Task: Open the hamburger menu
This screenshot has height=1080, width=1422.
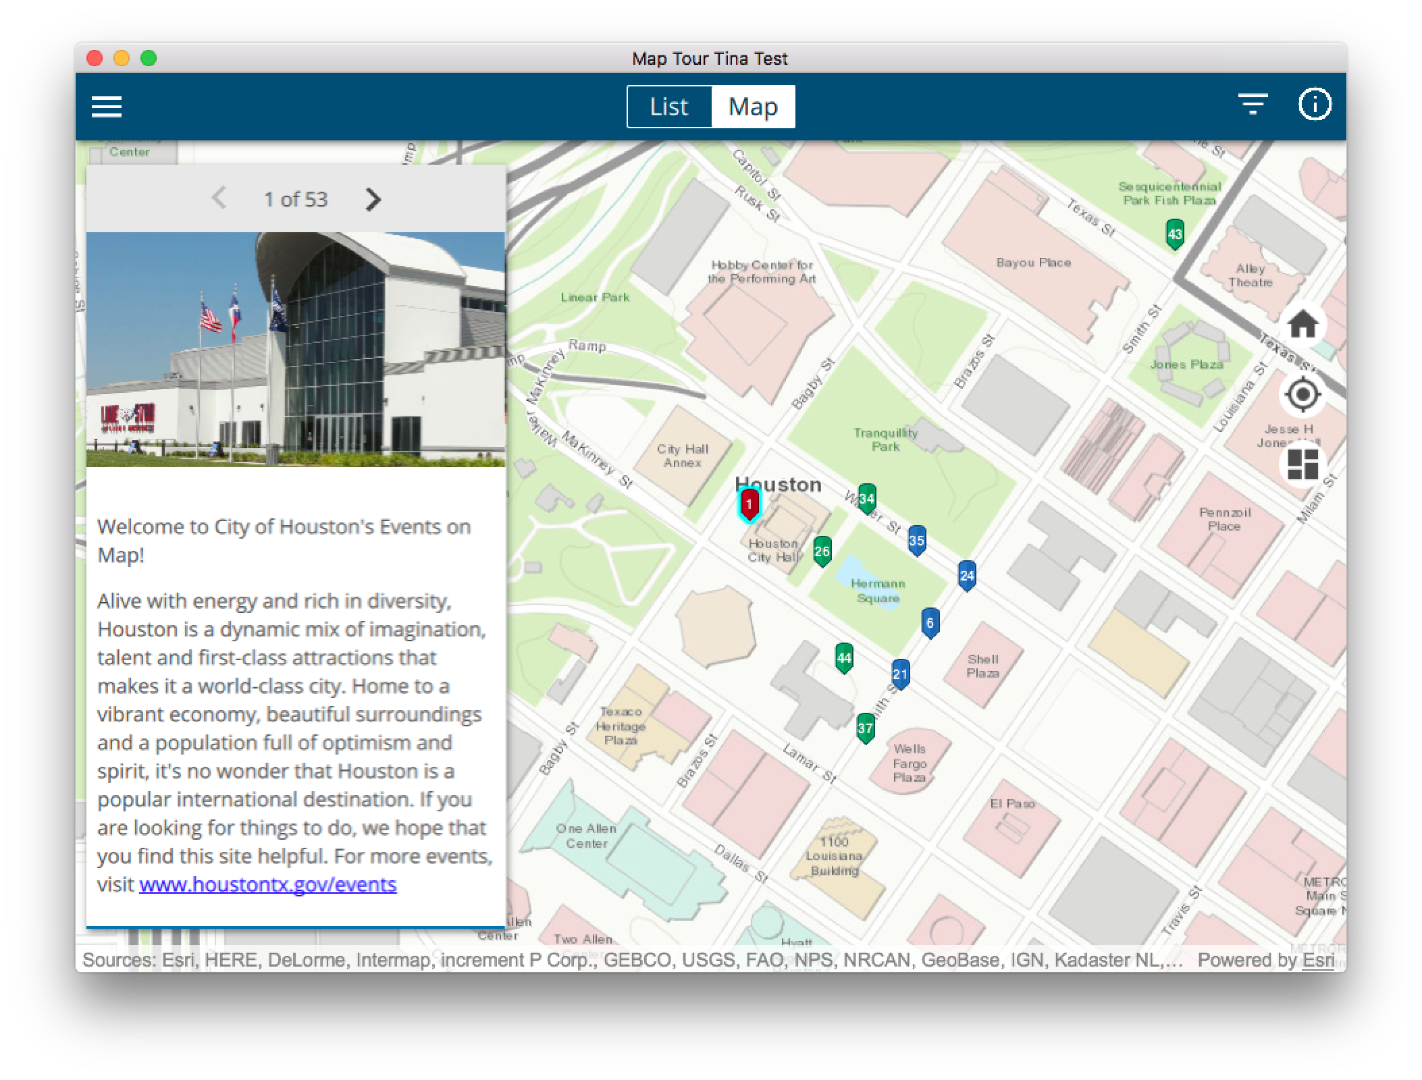Action: 107,106
